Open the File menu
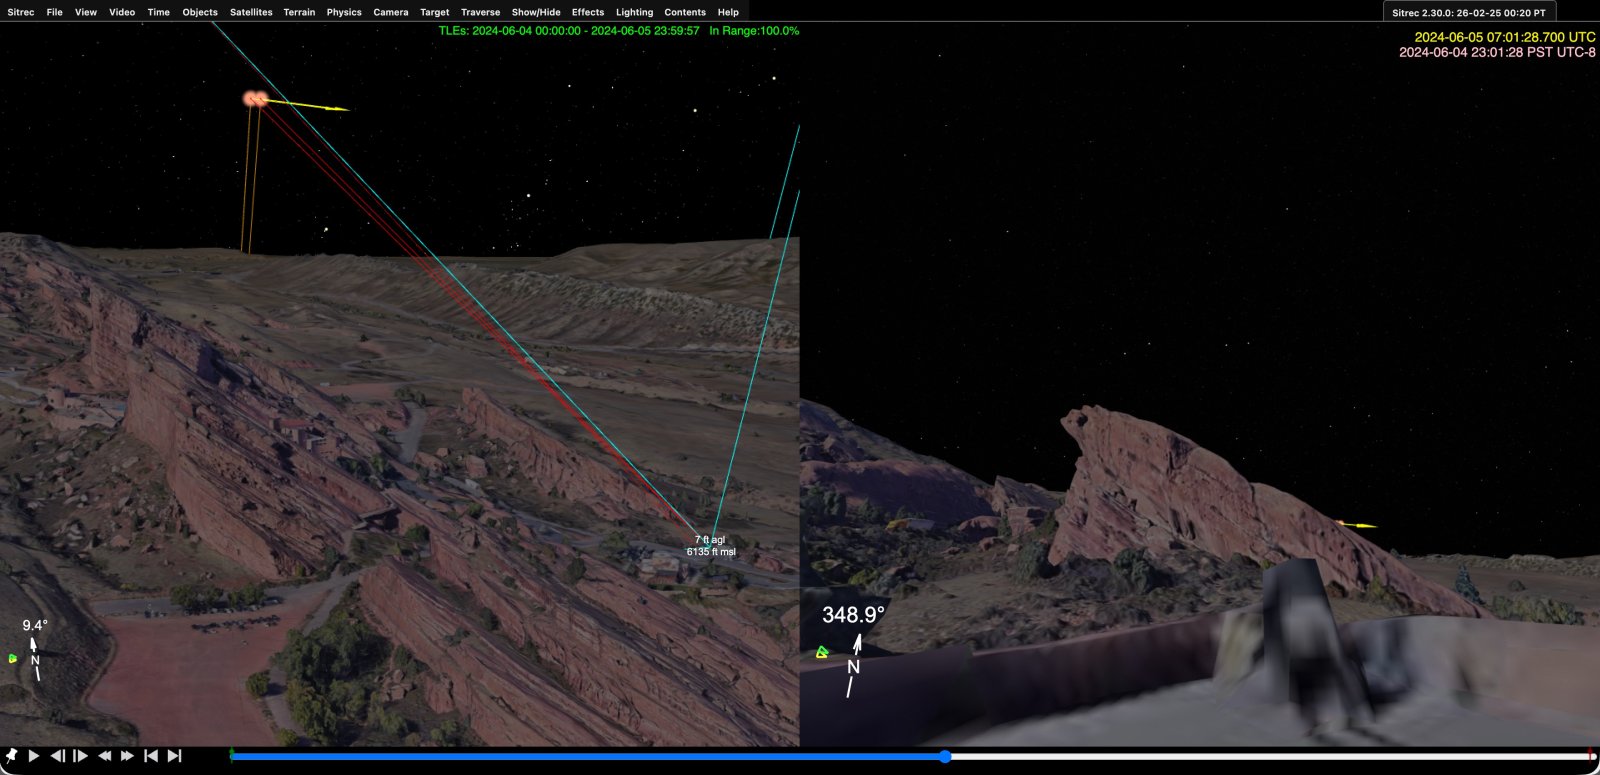This screenshot has width=1600, height=775. [54, 12]
